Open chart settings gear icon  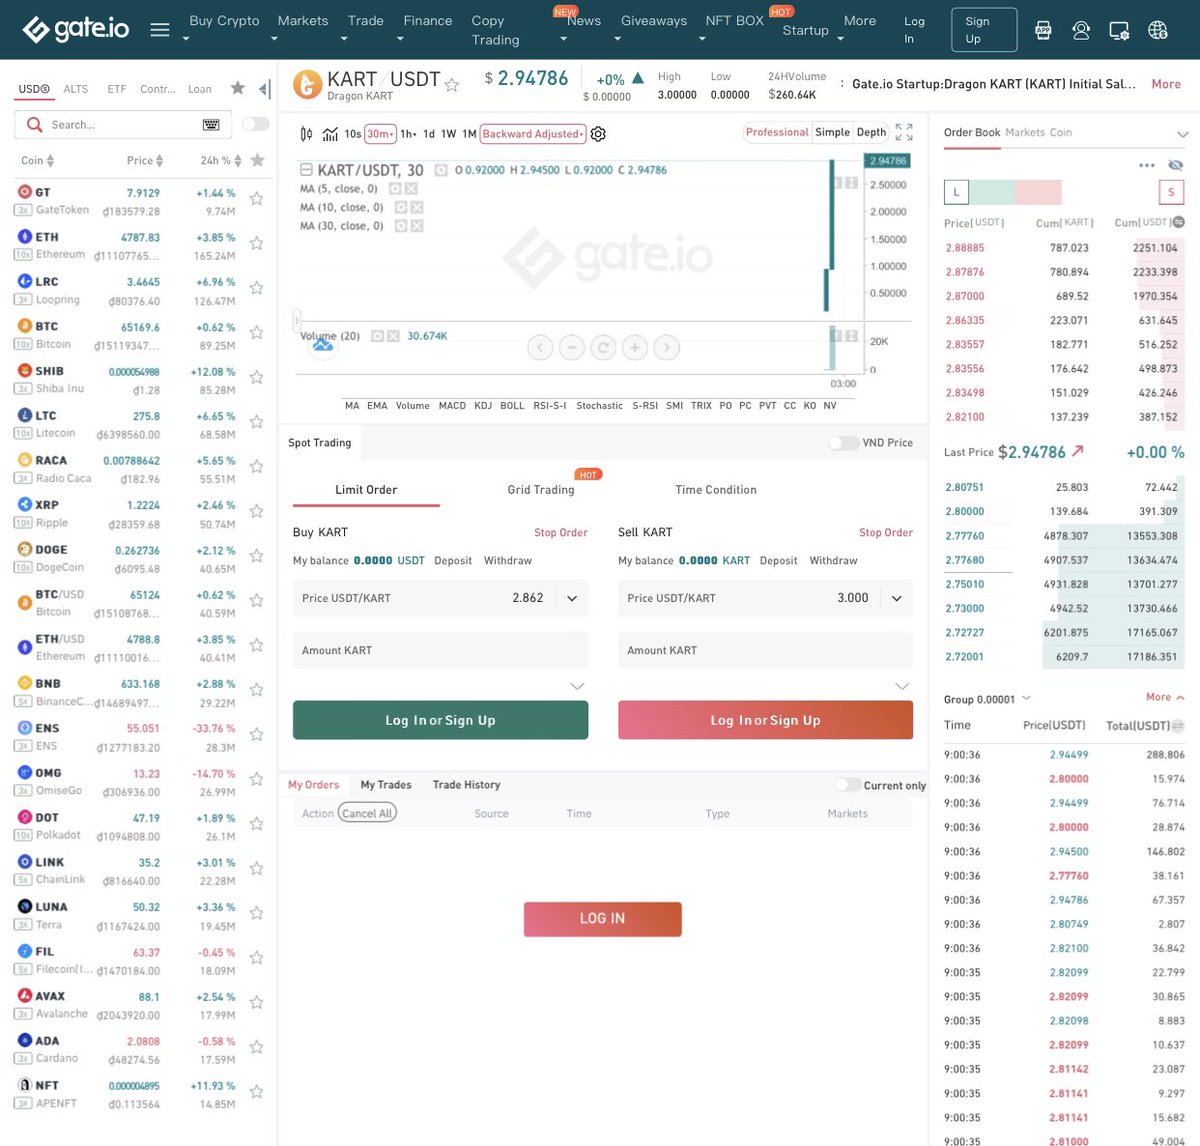click(598, 134)
